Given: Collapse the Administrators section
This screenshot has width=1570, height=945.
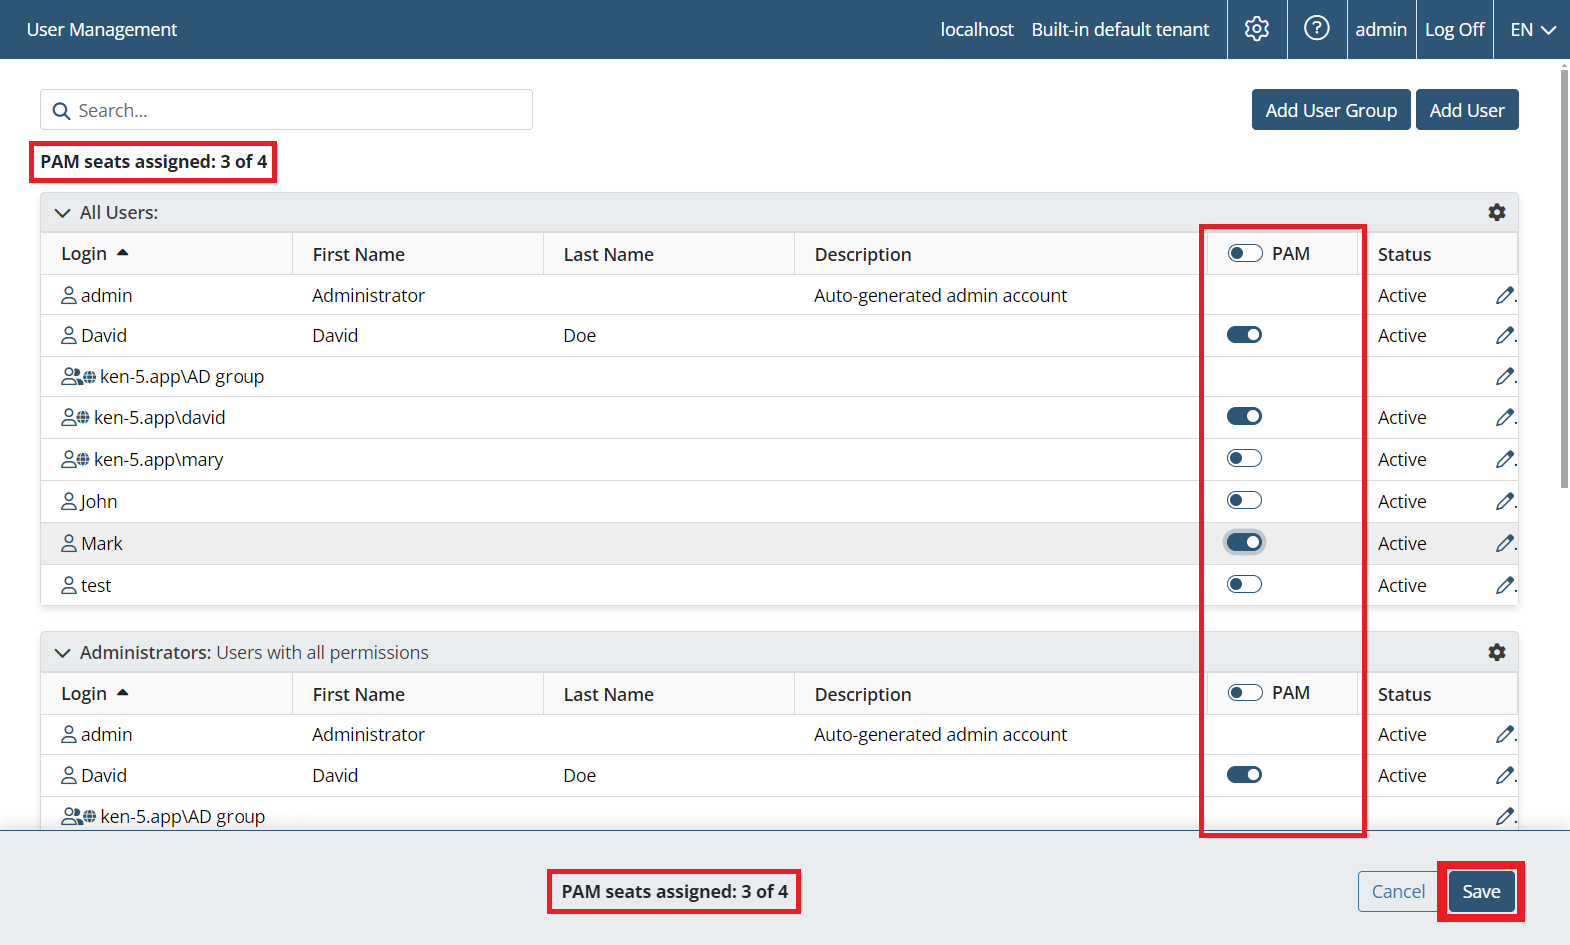Looking at the screenshot, I should [x=62, y=653].
